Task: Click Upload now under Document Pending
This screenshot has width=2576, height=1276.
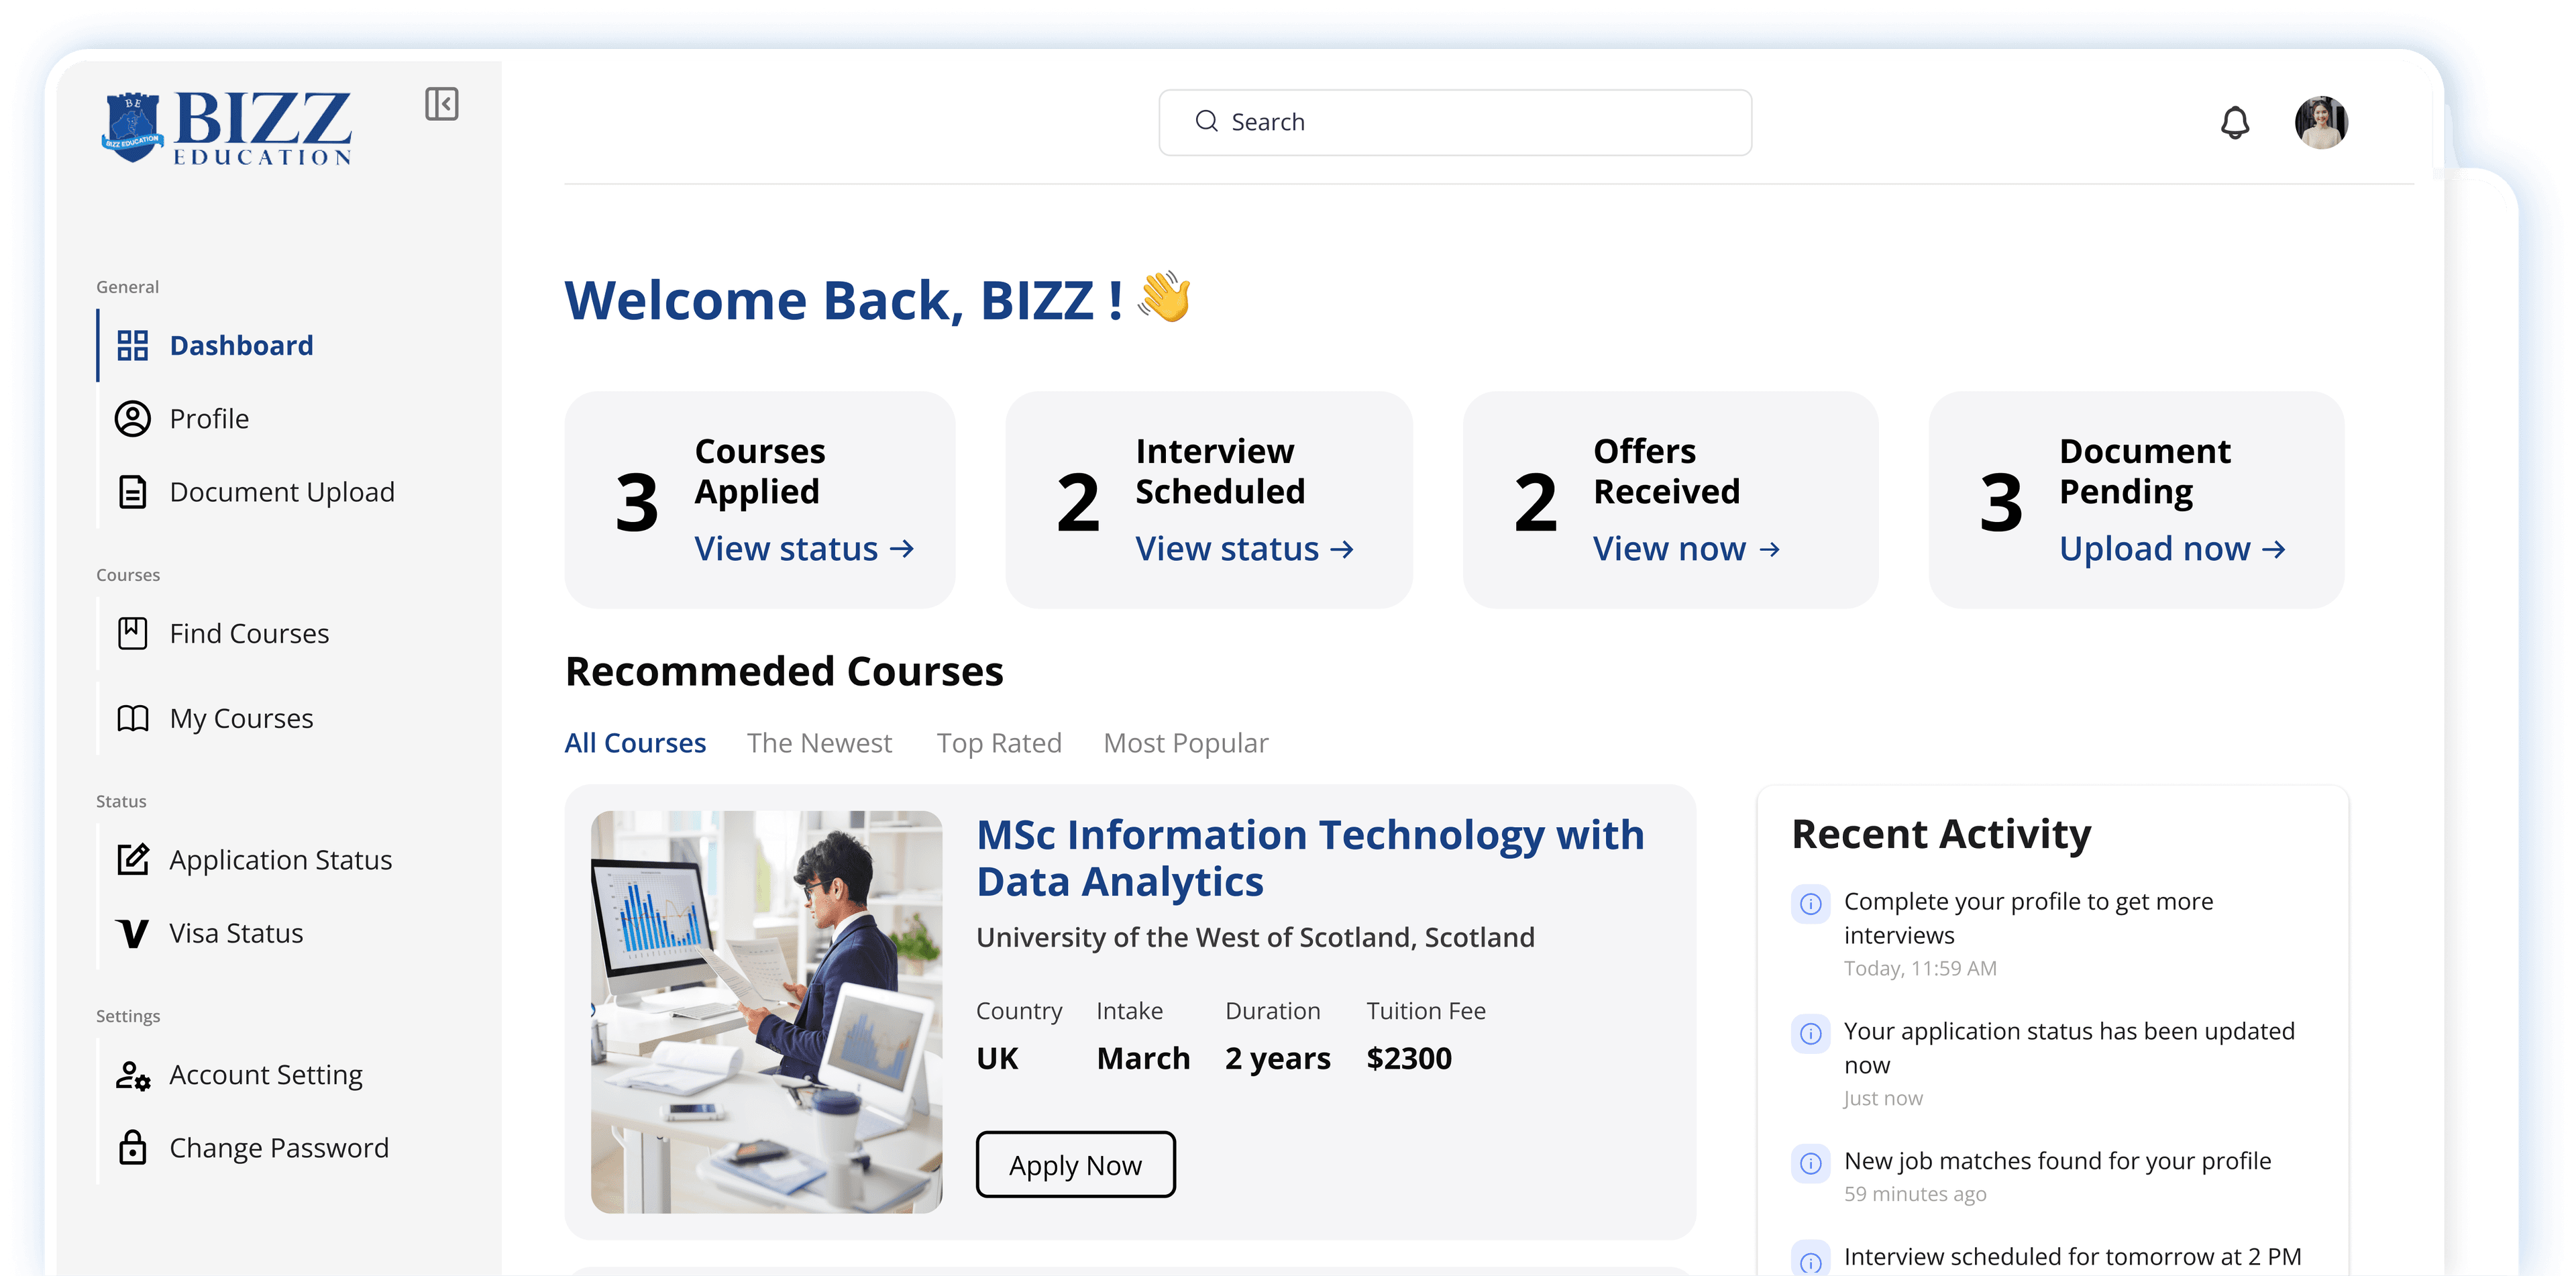Action: pos(2173,549)
